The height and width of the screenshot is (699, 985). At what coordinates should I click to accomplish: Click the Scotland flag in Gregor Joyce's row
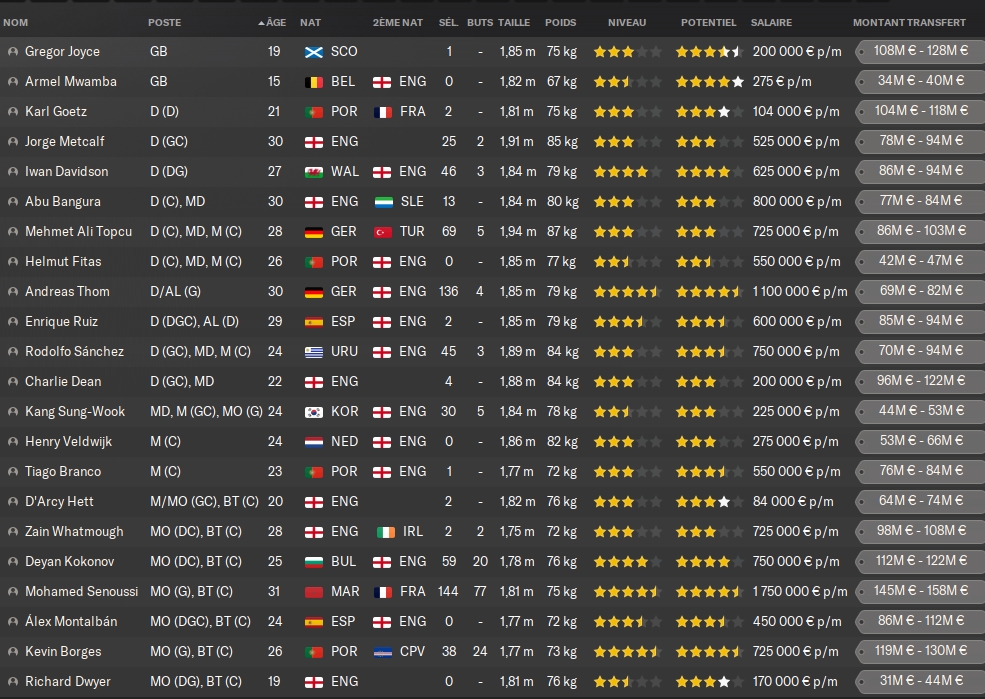pos(313,52)
